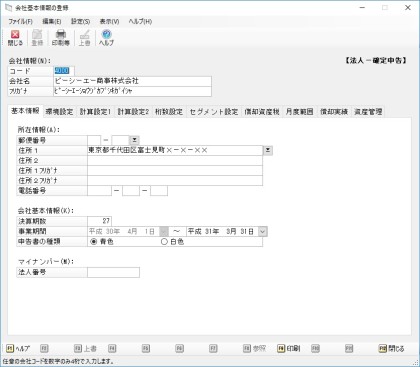420x367 pixels.
Task: Open the 編集(E) menu
Action: point(52,21)
